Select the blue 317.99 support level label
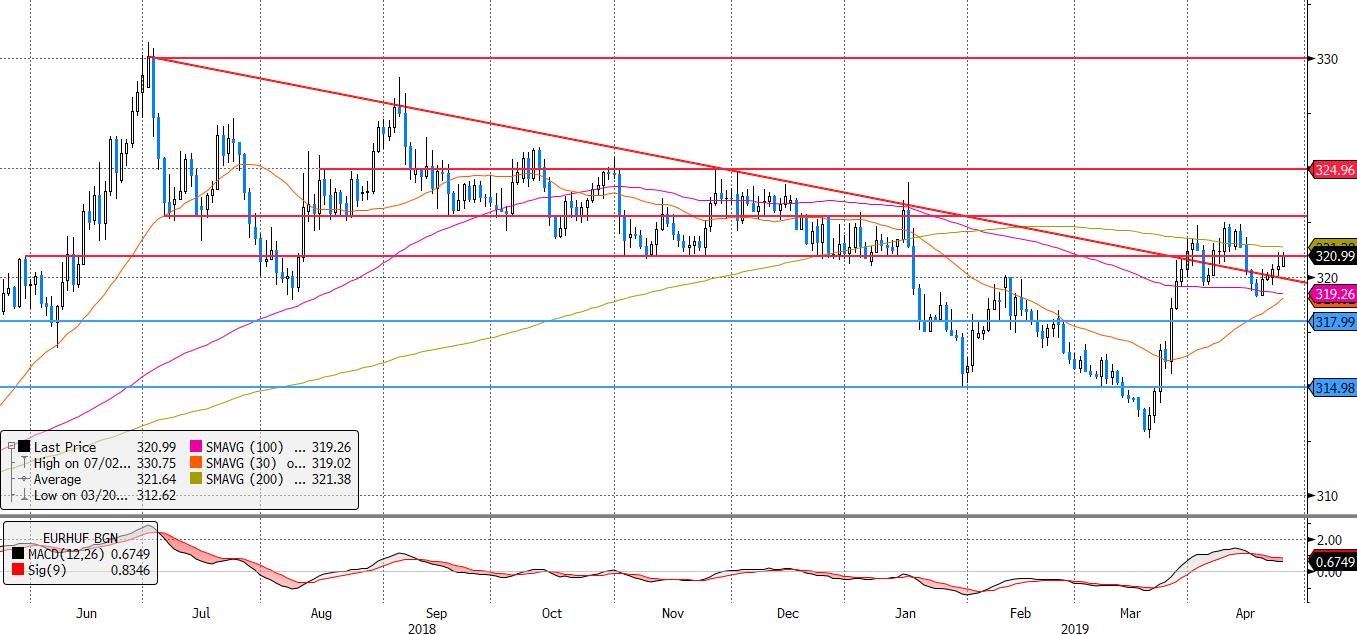 click(1332, 322)
